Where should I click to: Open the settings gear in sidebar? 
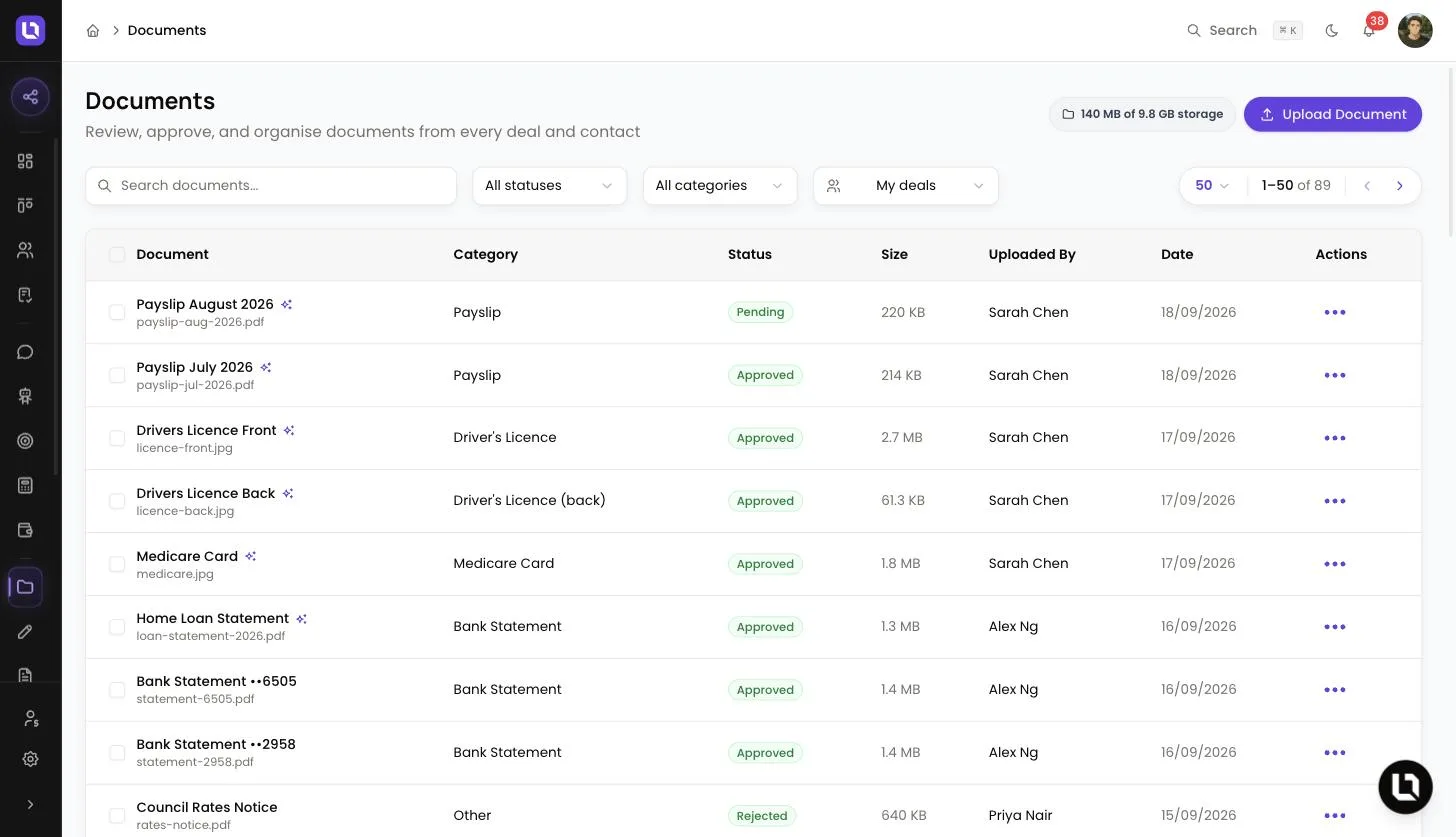click(30, 759)
